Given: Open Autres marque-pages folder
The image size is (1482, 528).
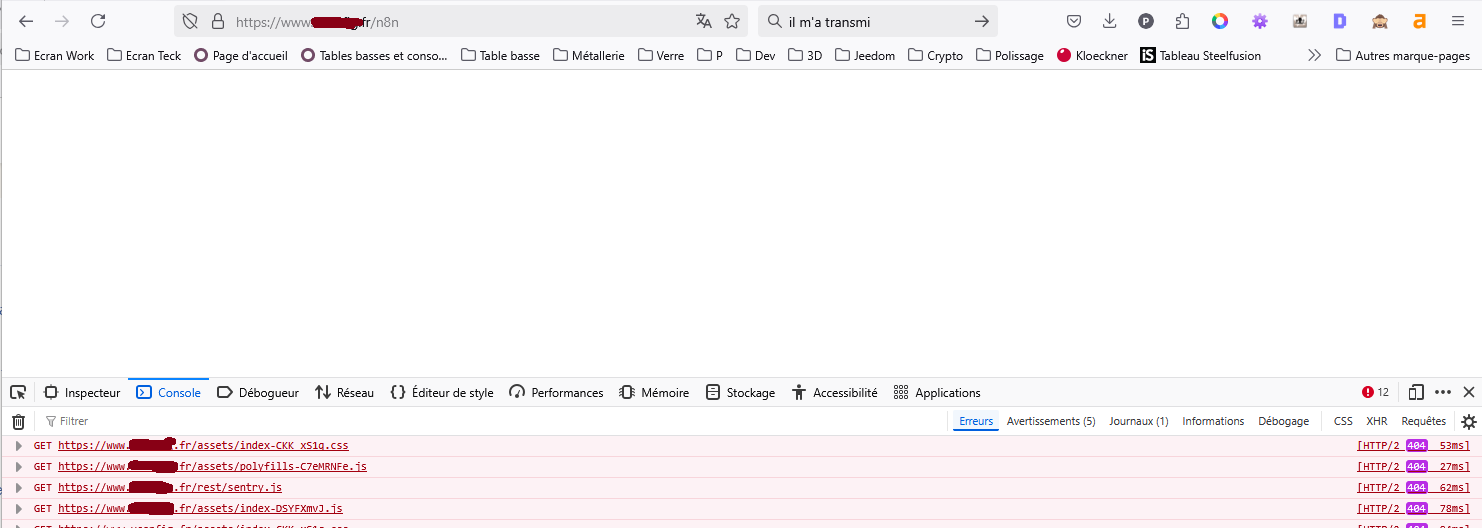Looking at the screenshot, I should (1403, 56).
